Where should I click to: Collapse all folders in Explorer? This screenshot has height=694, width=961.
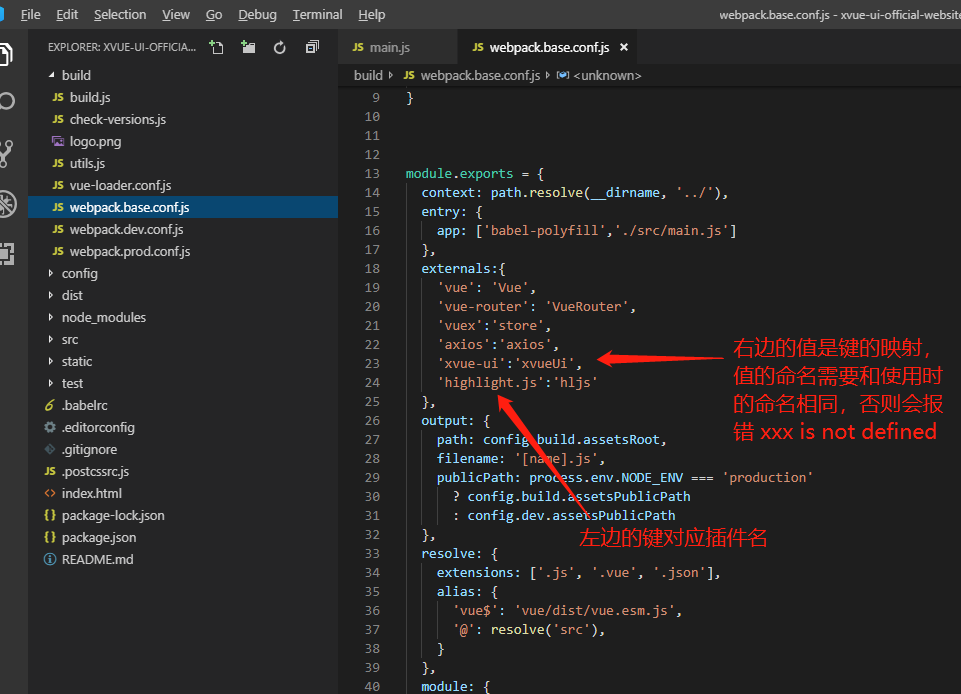click(x=312, y=47)
